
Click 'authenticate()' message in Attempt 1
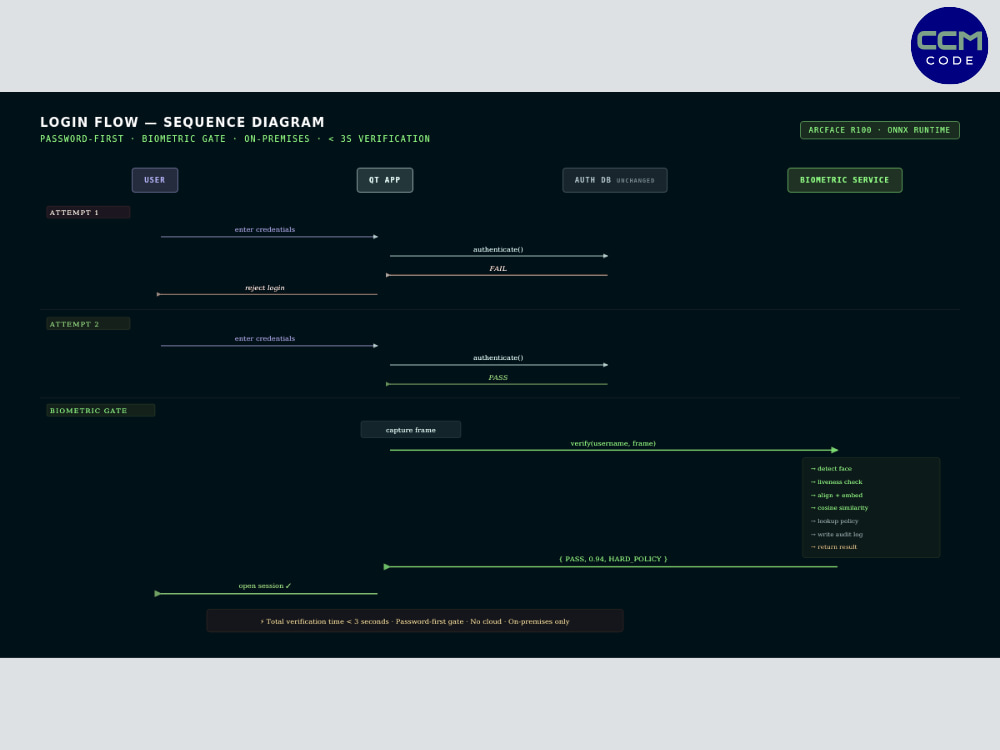coord(498,249)
